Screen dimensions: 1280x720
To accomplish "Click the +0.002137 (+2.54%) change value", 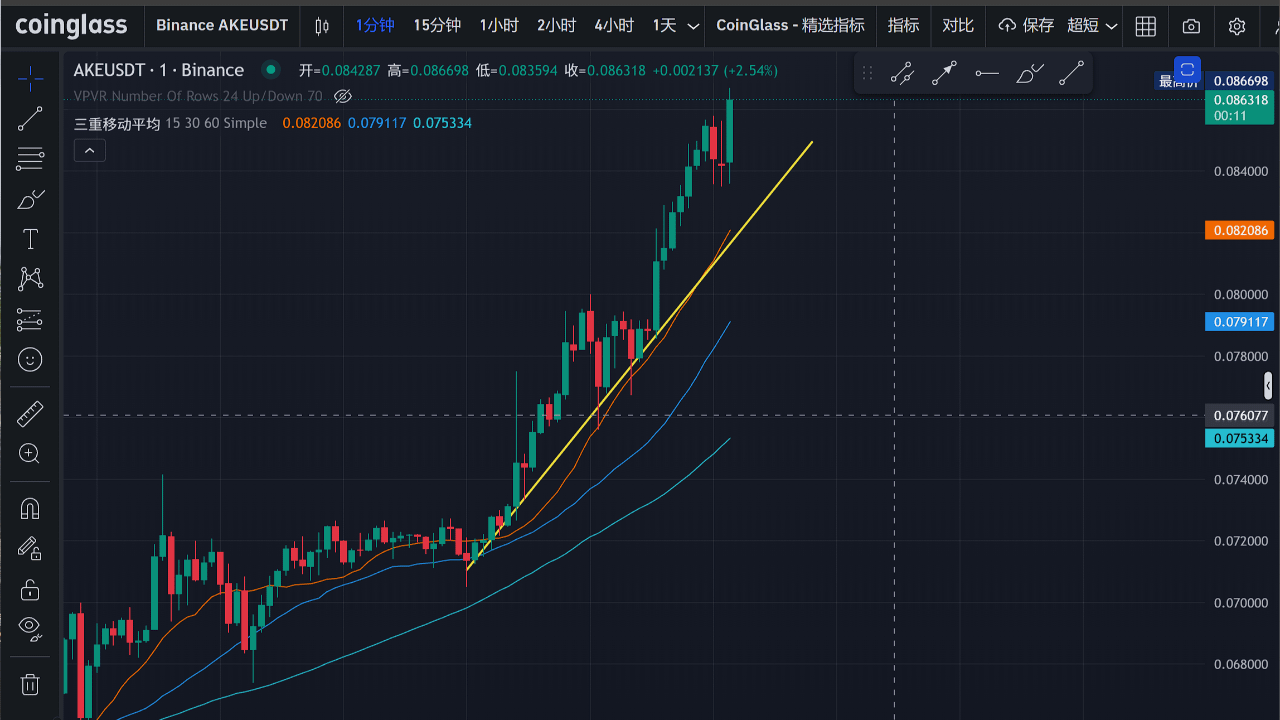I will coord(715,71).
